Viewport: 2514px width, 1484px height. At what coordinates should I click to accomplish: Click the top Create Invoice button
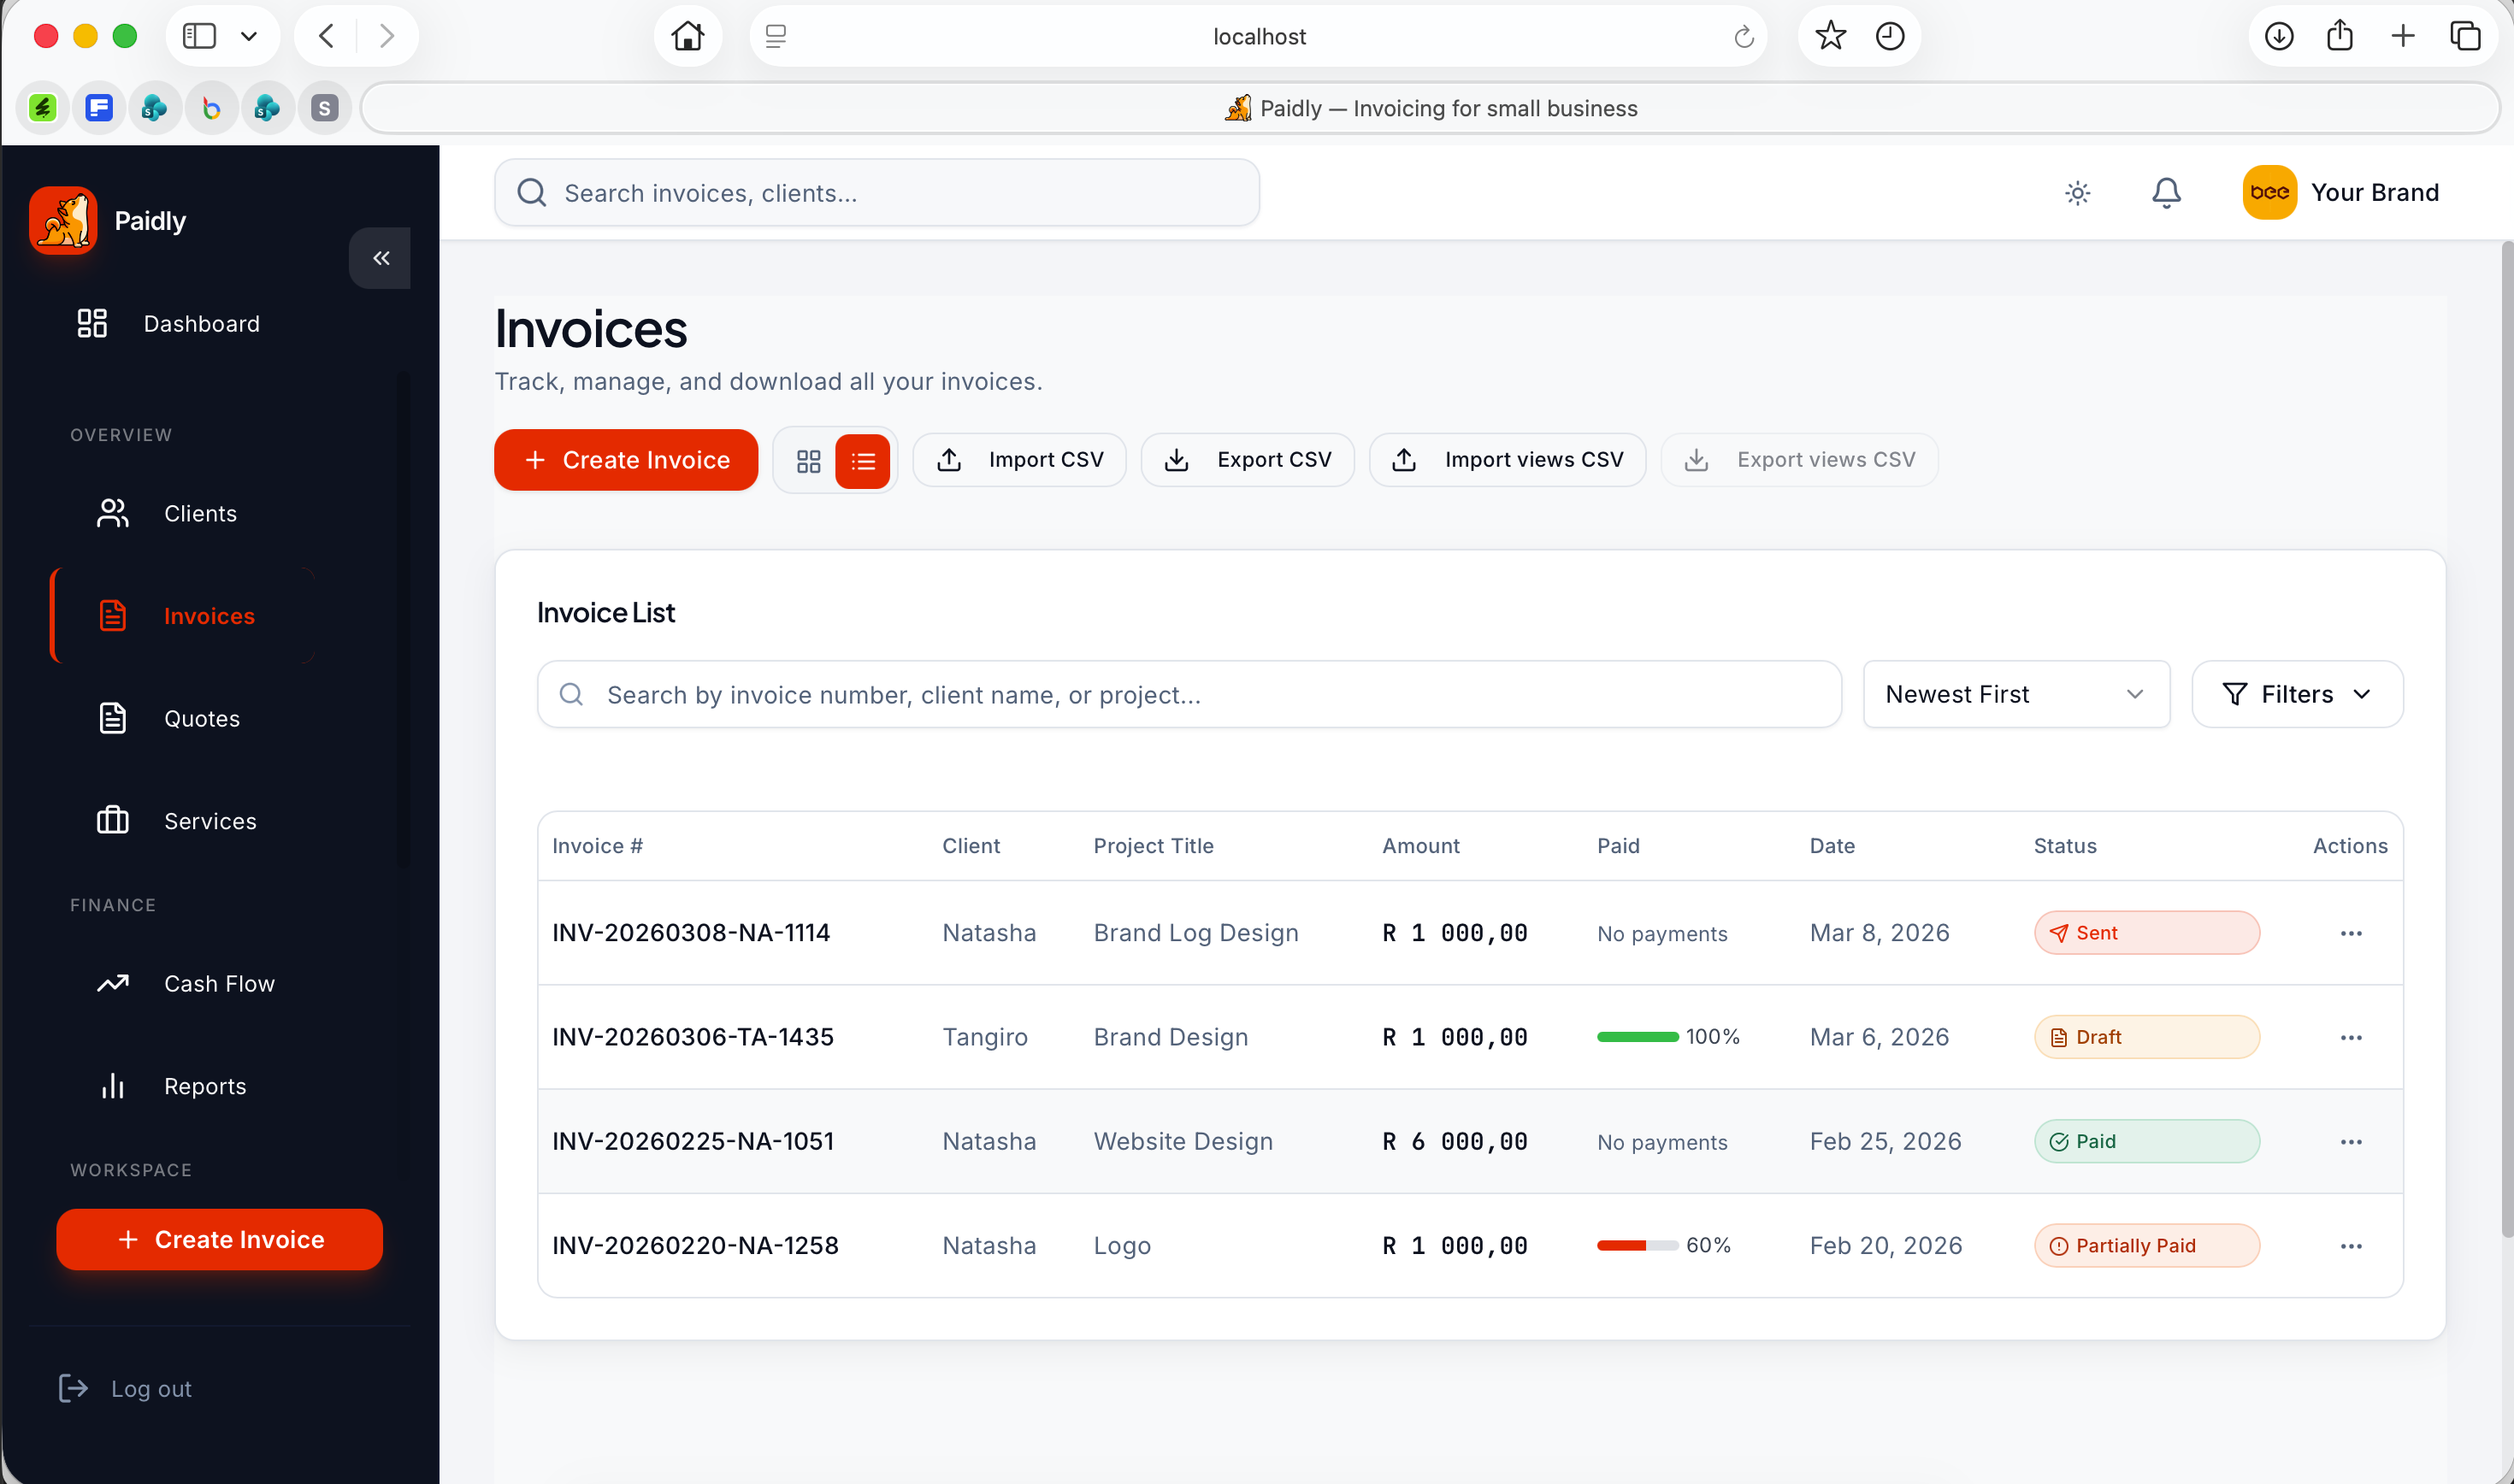click(626, 460)
